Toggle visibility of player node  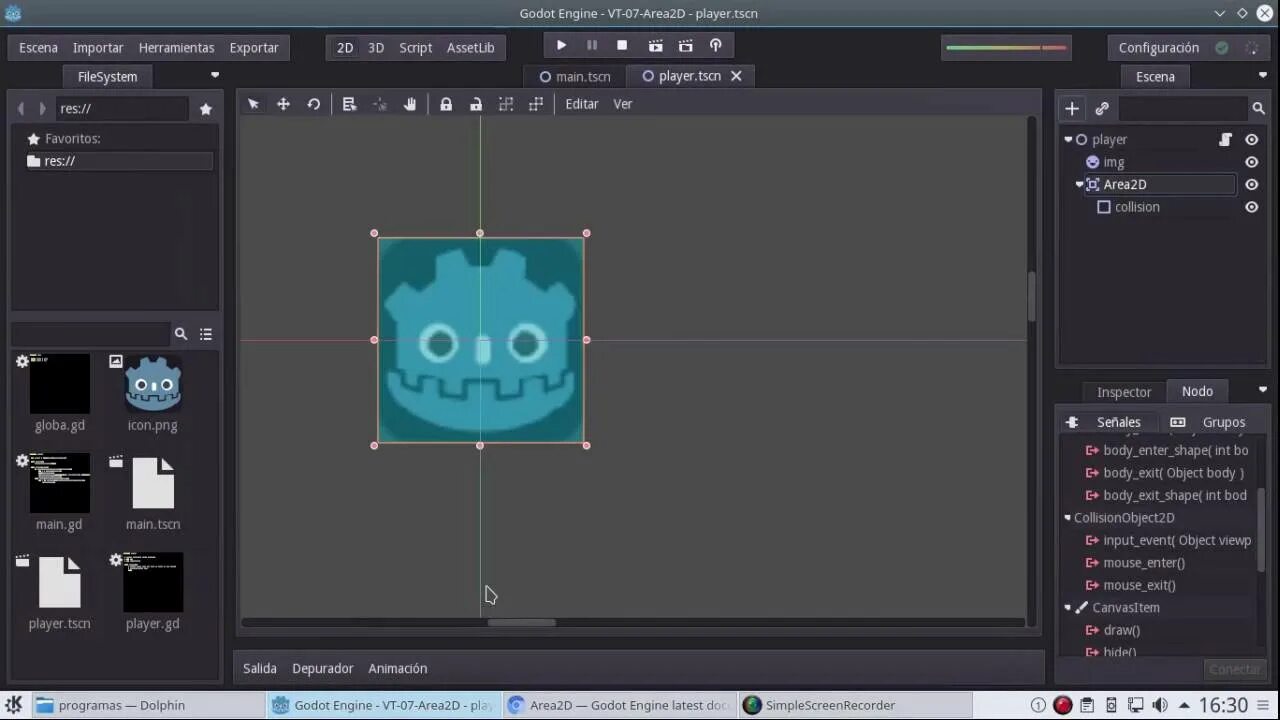[1251, 140]
